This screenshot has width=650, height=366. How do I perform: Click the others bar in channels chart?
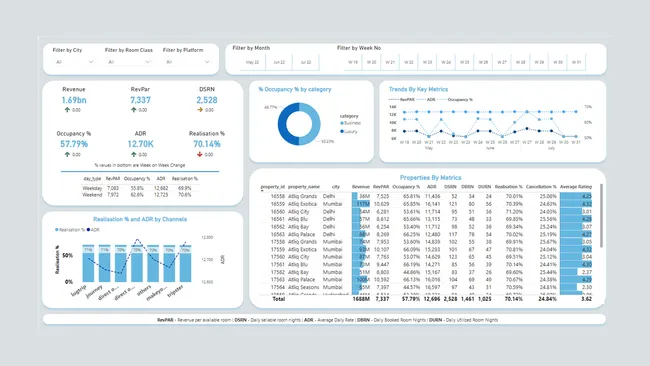coord(153,263)
